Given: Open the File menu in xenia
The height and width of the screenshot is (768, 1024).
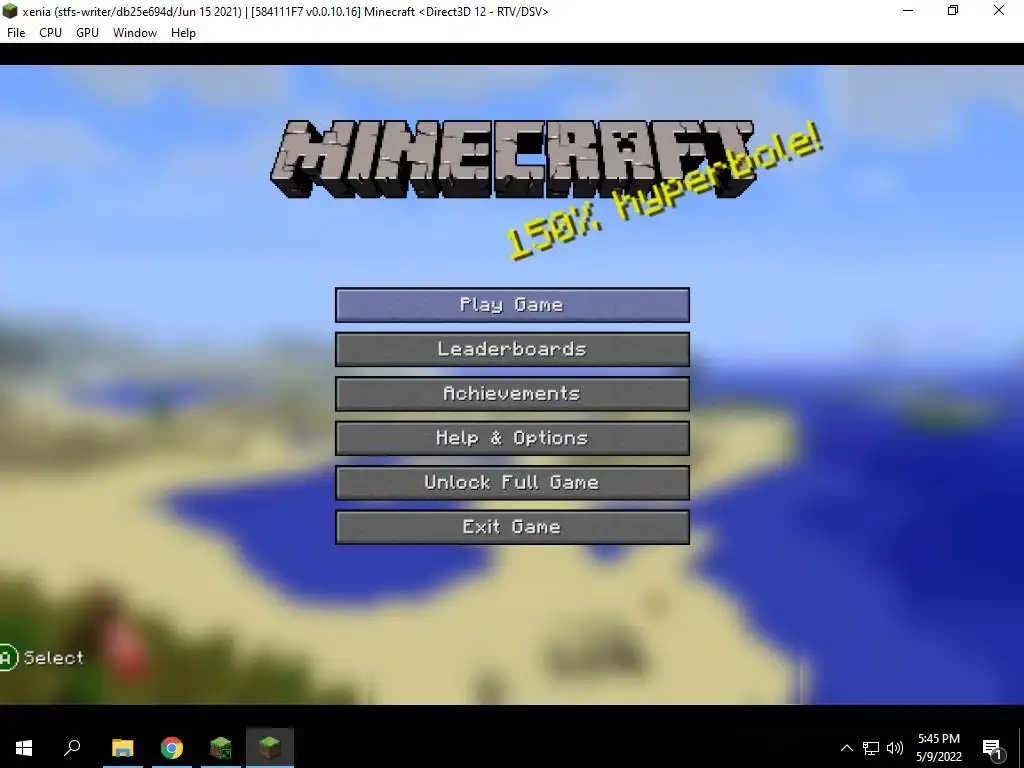Looking at the screenshot, I should (x=16, y=33).
